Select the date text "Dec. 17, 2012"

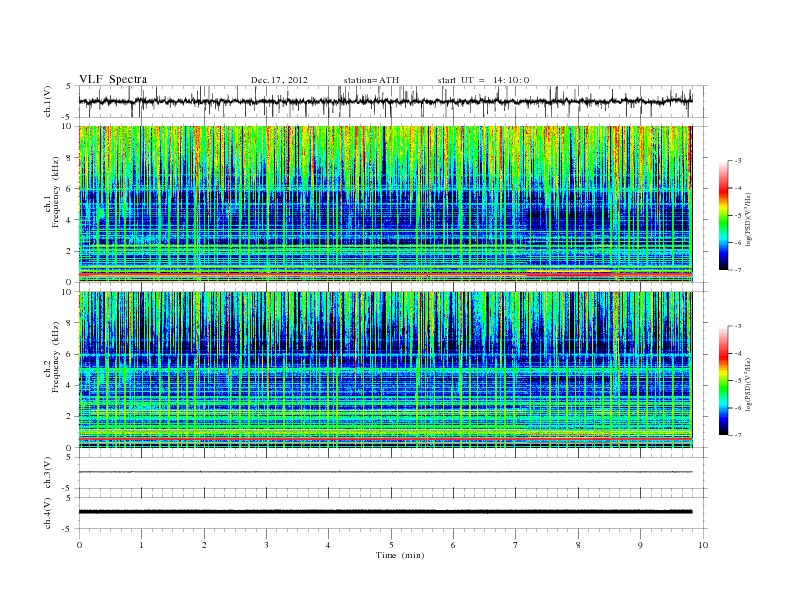pyautogui.click(x=279, y=80)
